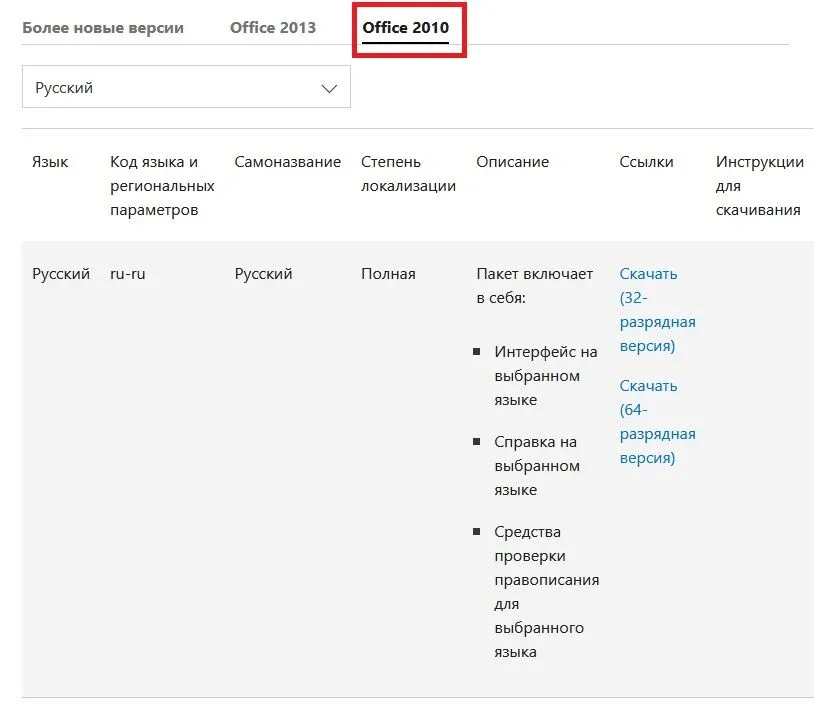This screenshot has height=718, width=814.
Task: Click the Самоназвание column header
Action: point(288,162)
